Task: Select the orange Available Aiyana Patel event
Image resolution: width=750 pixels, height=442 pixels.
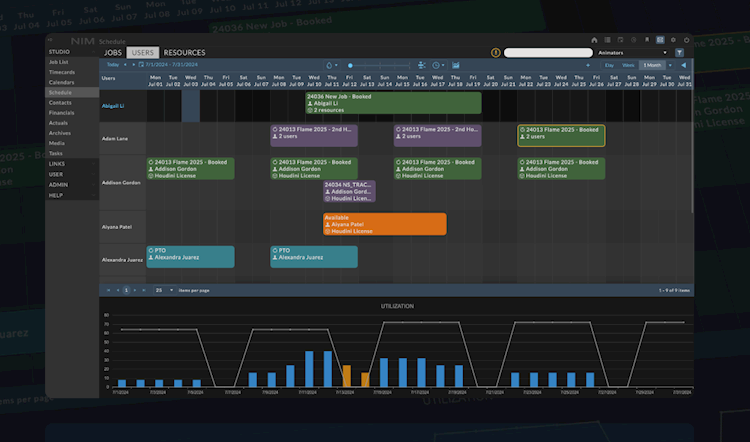Action: (x=385, y=224)
